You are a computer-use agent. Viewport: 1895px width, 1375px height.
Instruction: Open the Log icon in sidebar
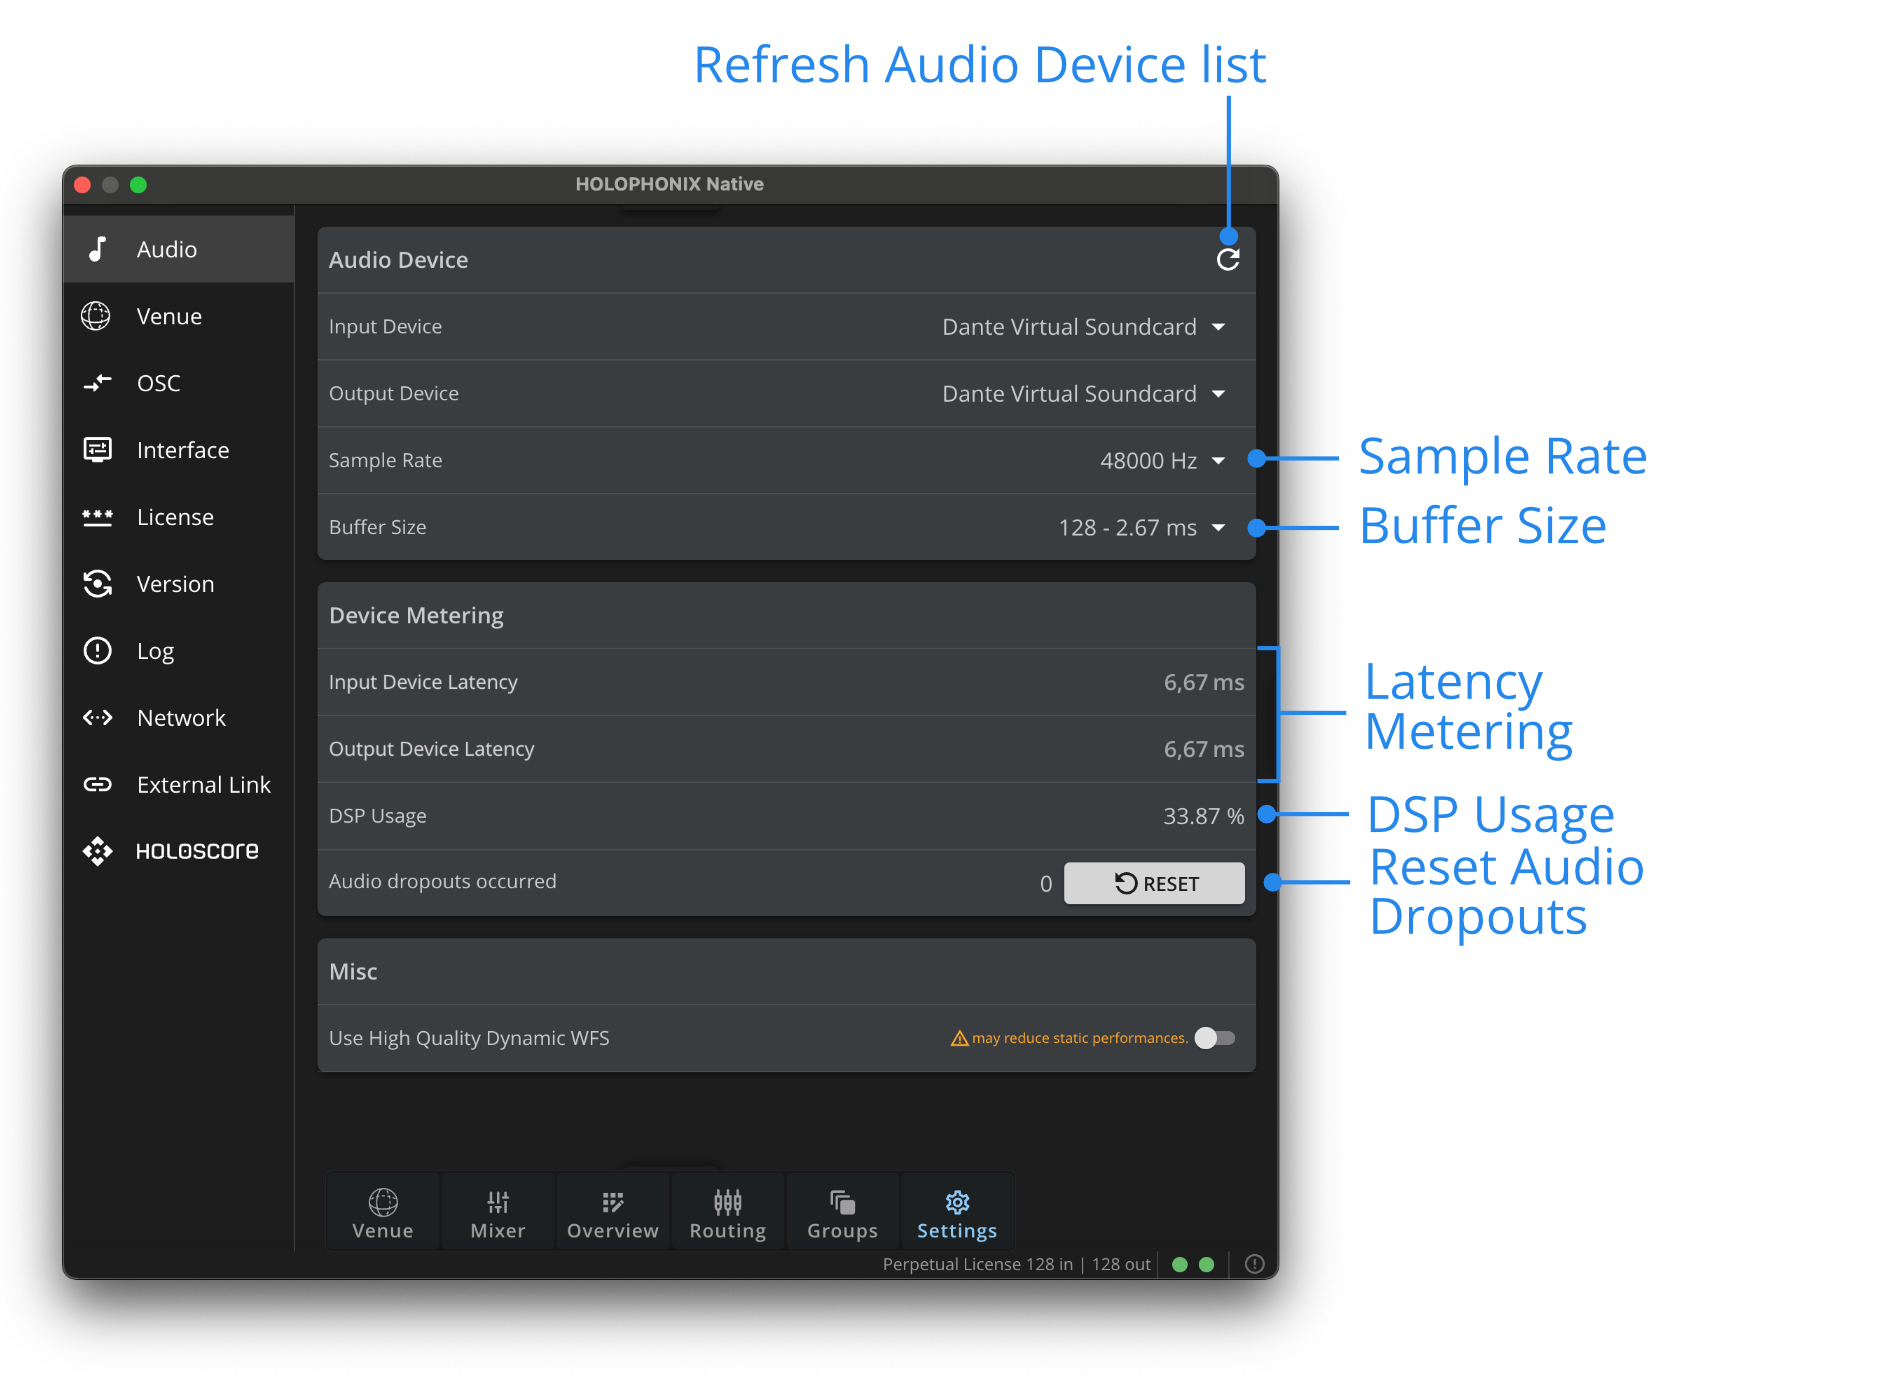97,651
